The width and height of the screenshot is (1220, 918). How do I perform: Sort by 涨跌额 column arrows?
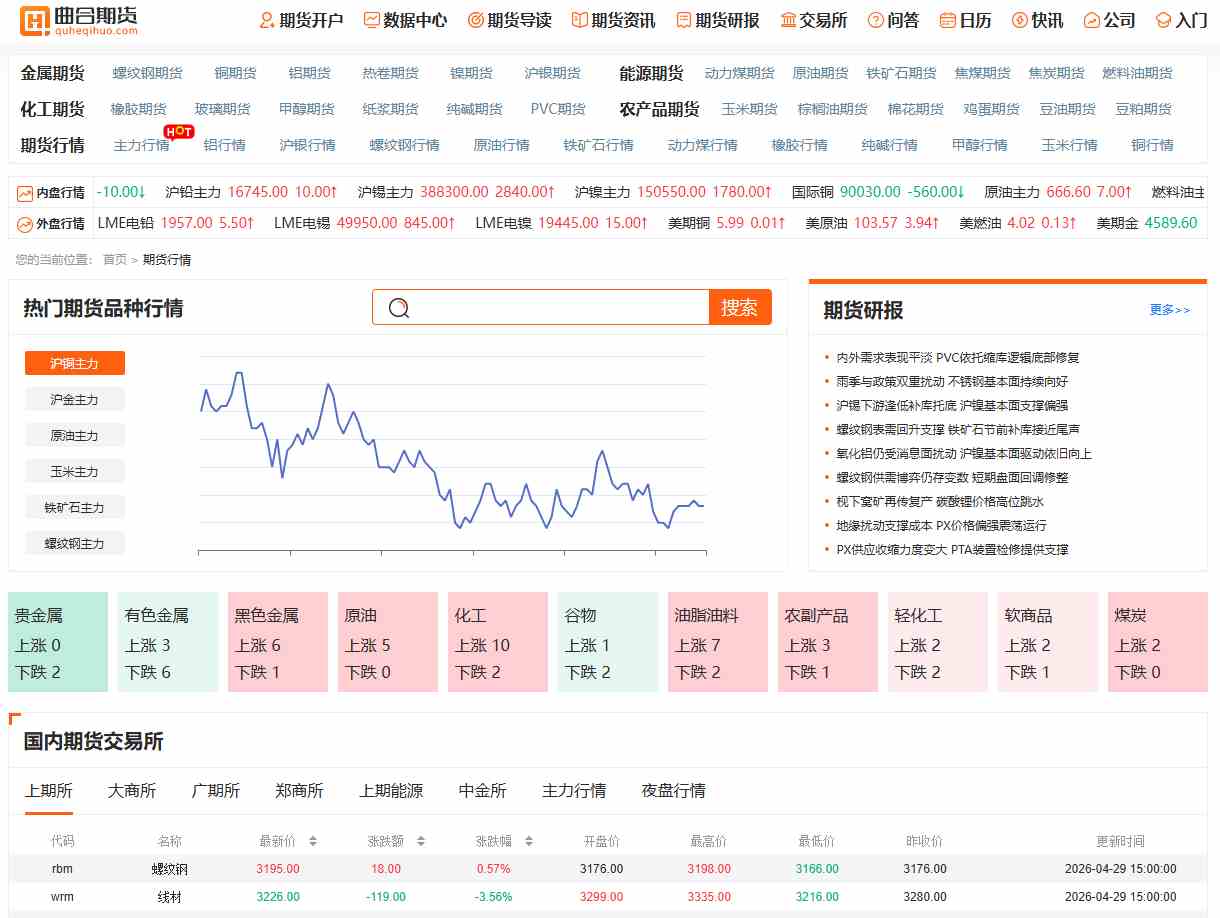[x=421, y=841]
